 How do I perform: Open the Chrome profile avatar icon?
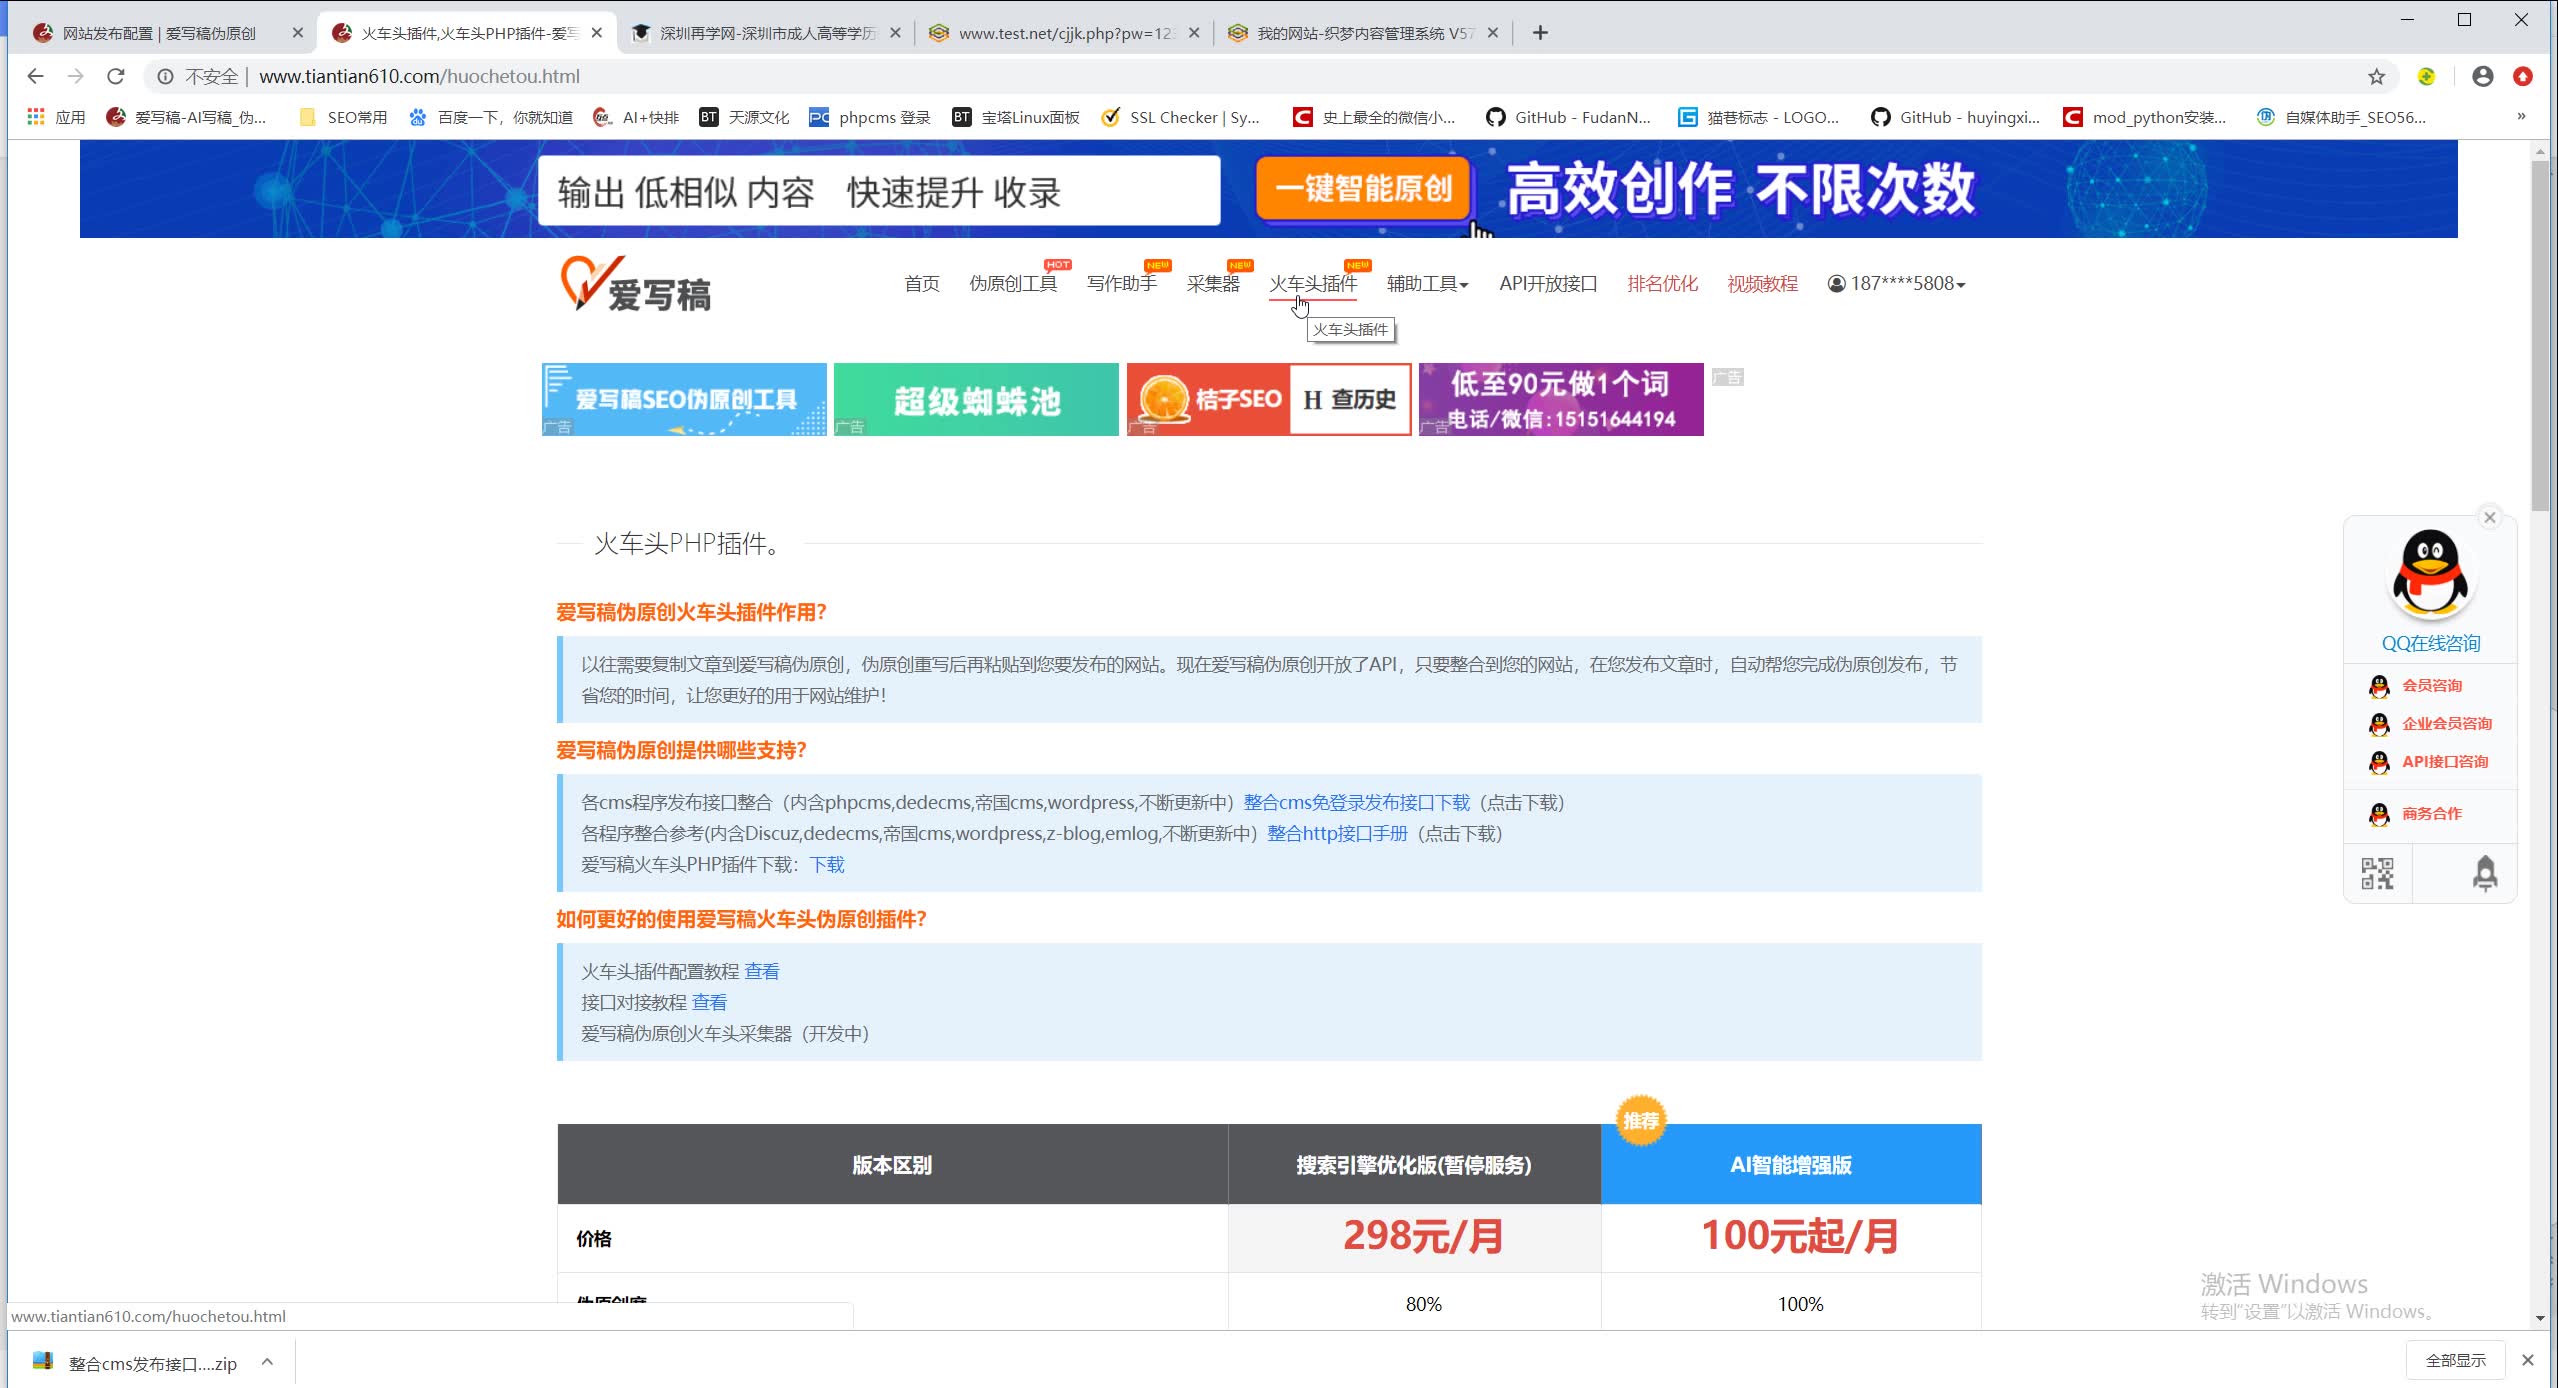point(2482,76)
